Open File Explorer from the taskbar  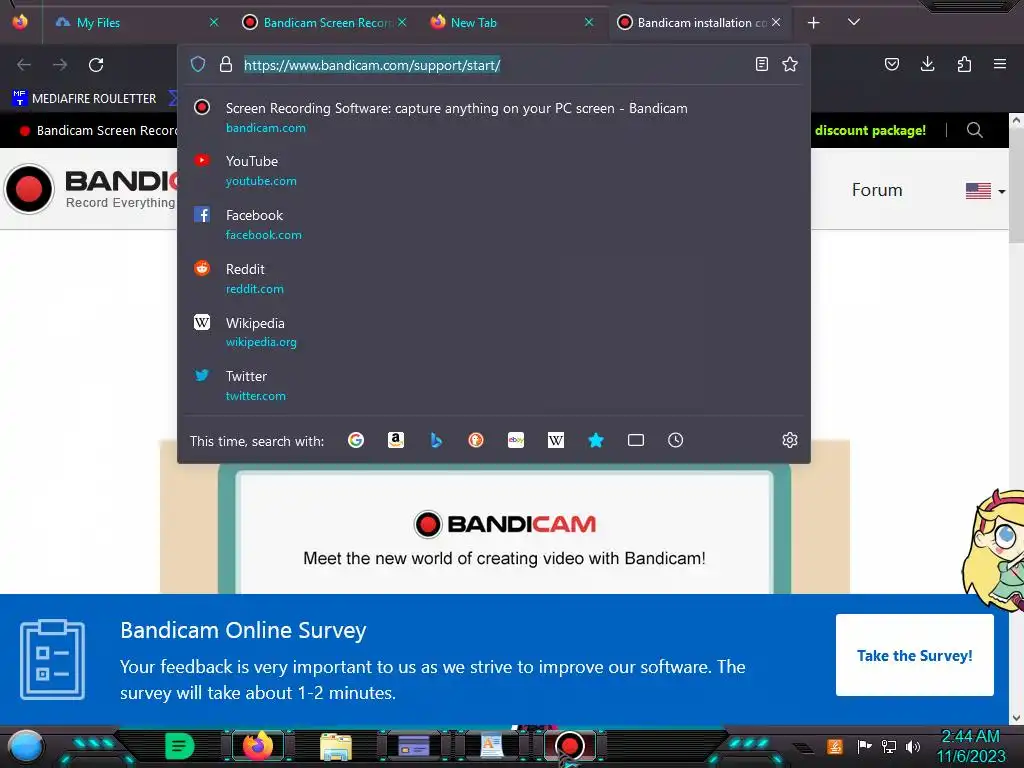click(336, 746)
